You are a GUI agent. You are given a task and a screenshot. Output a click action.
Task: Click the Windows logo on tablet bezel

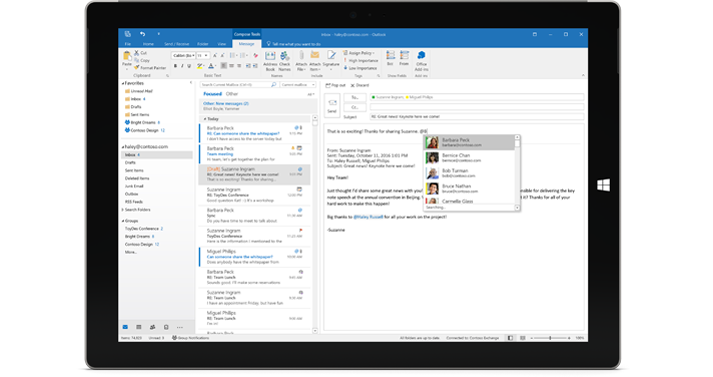click(603, 185)
